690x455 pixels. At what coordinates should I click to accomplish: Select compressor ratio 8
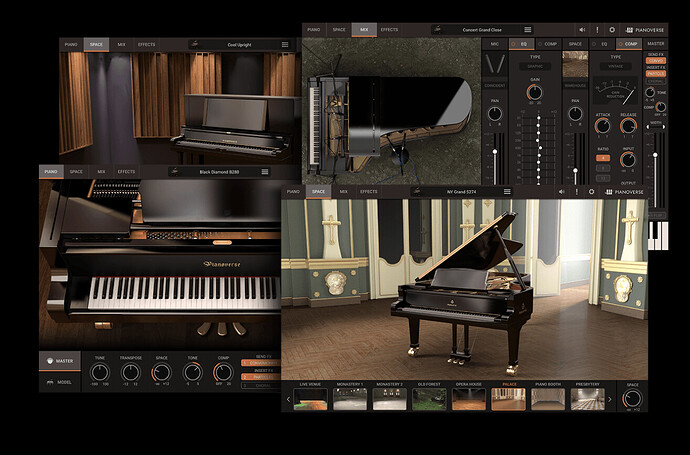click(x=603, y=168)
